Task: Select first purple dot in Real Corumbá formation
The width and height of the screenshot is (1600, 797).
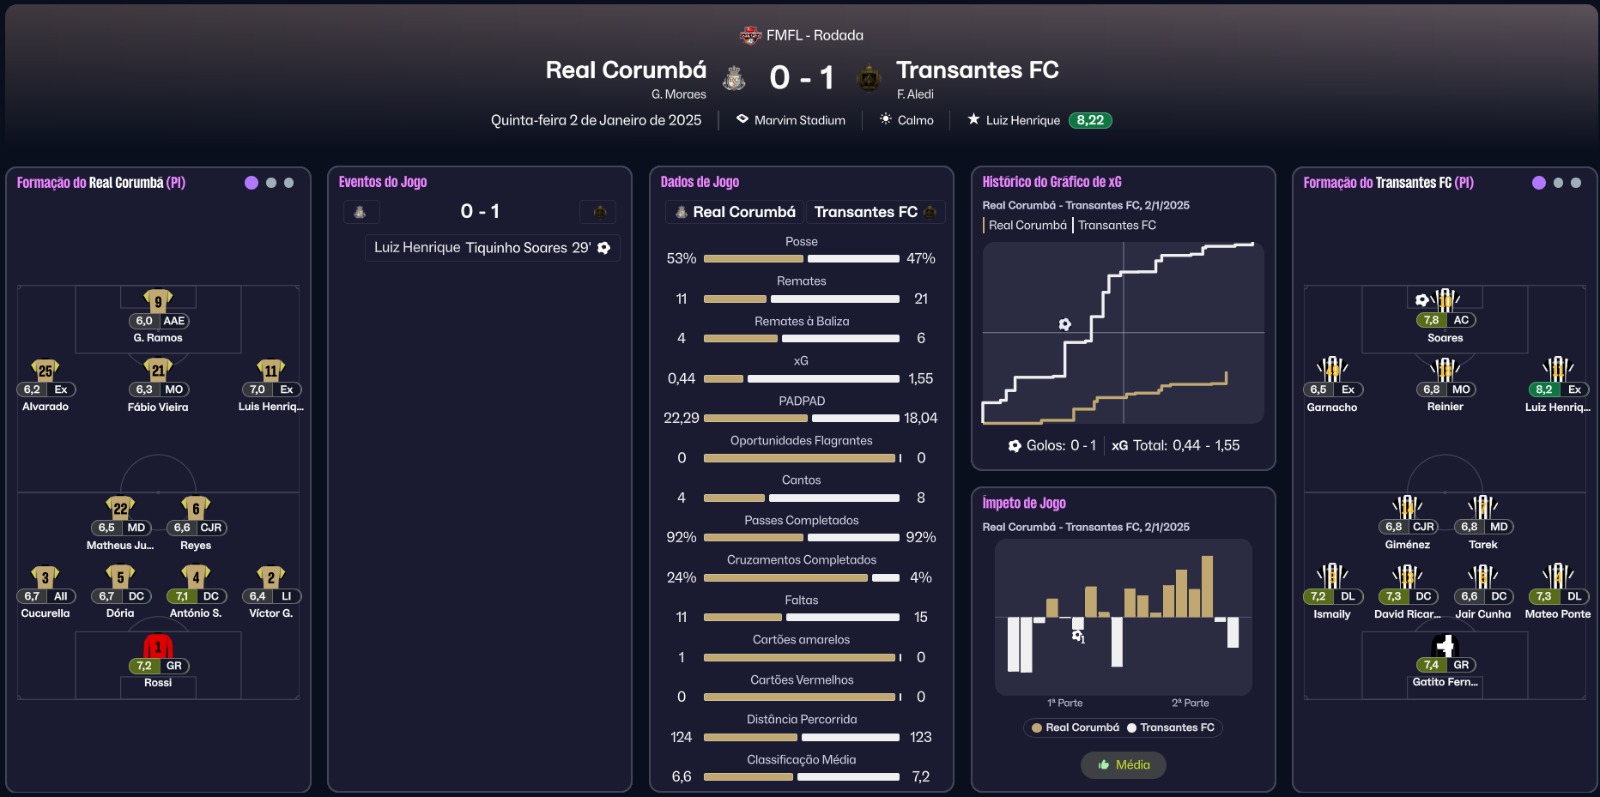Action: [x=251, y=183]
